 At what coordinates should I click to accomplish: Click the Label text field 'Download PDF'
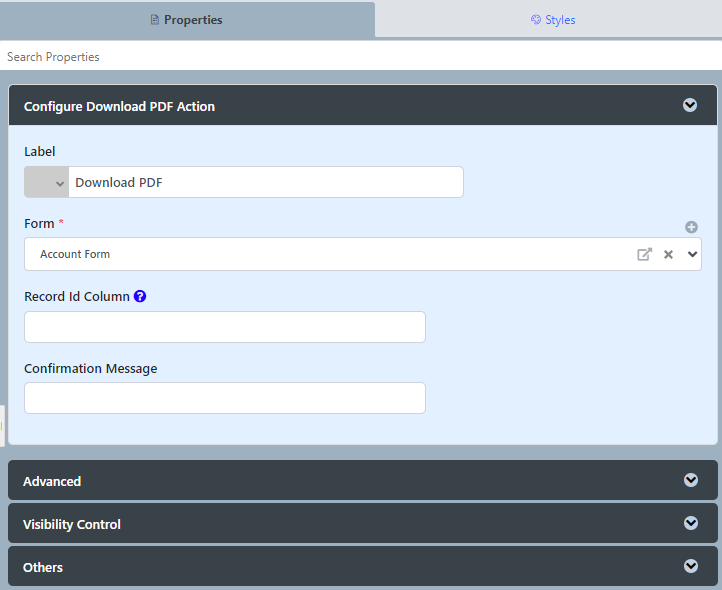click(x=265, y=182)
